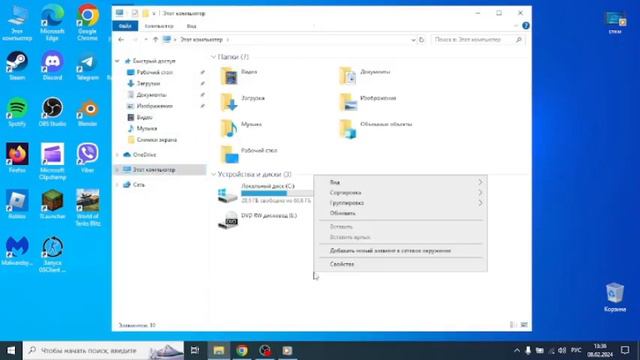Select the Blender desktop icon
This screenshot has width=640, height=360.
click(x=87, y=111)
